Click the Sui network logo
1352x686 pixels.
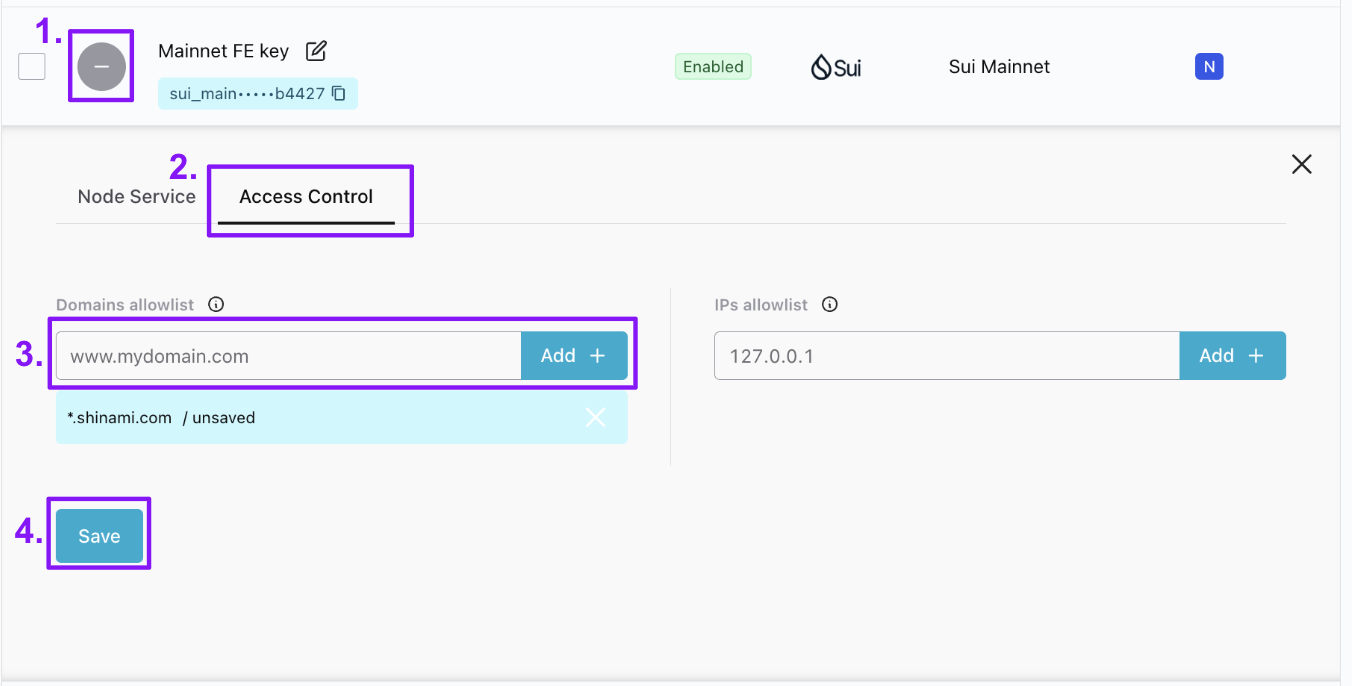835,67
